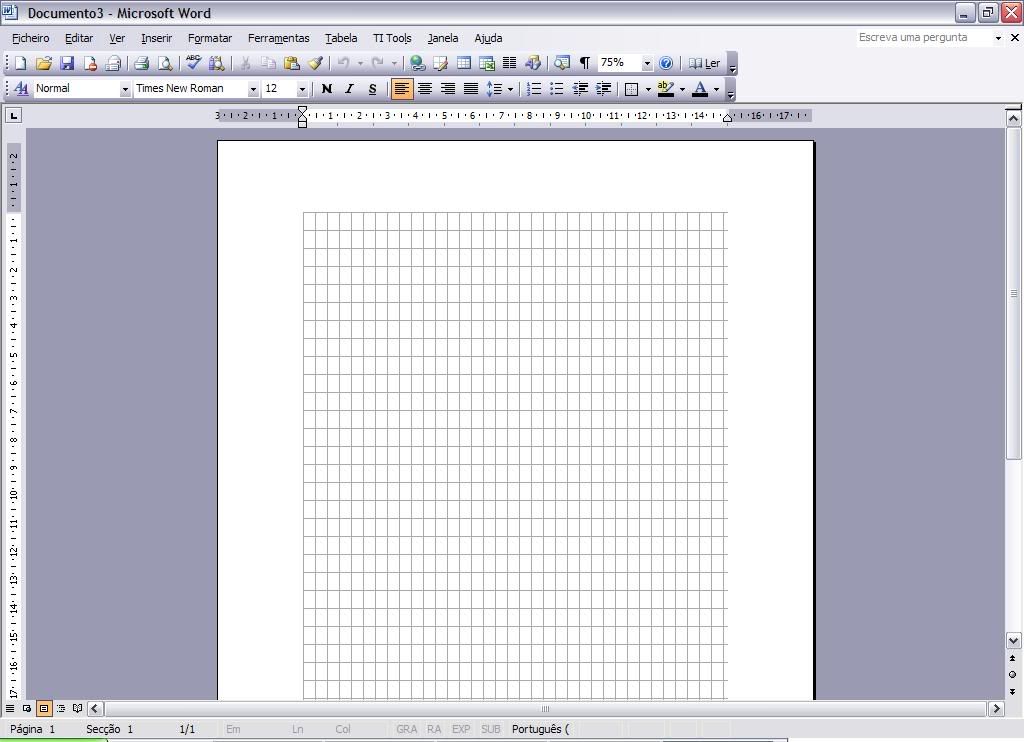
Task: Open the Formatar menu
Action: click(209, 38)
